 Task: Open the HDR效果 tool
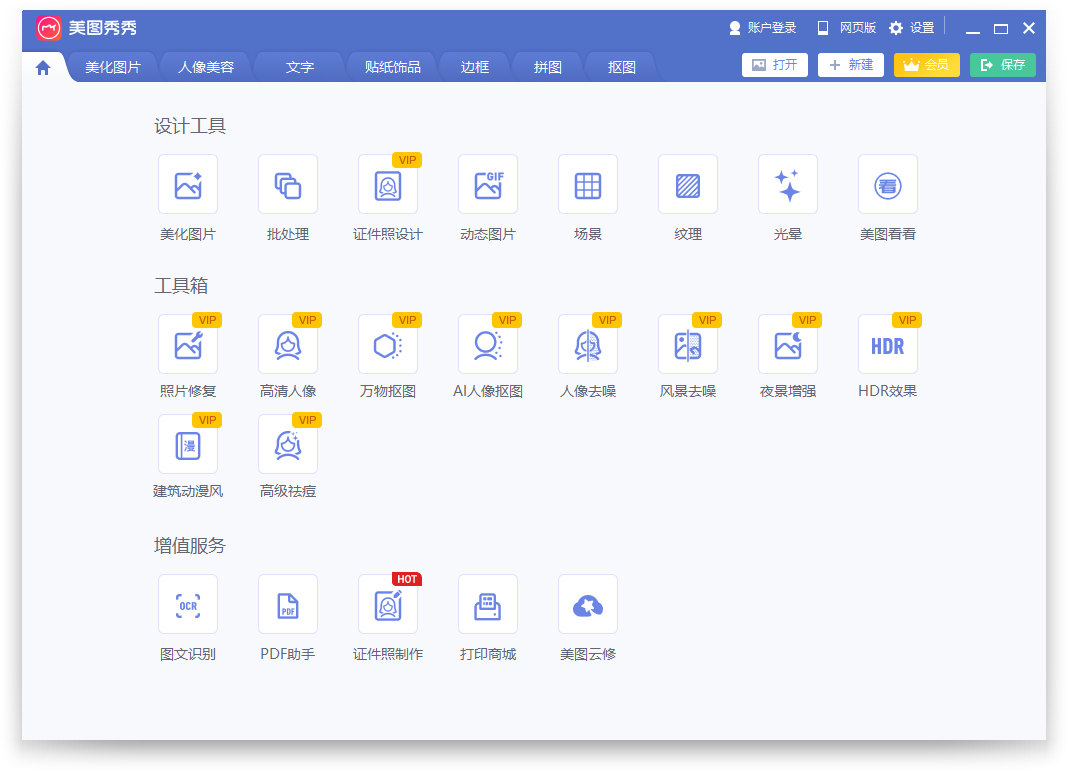tap(888, 344)
